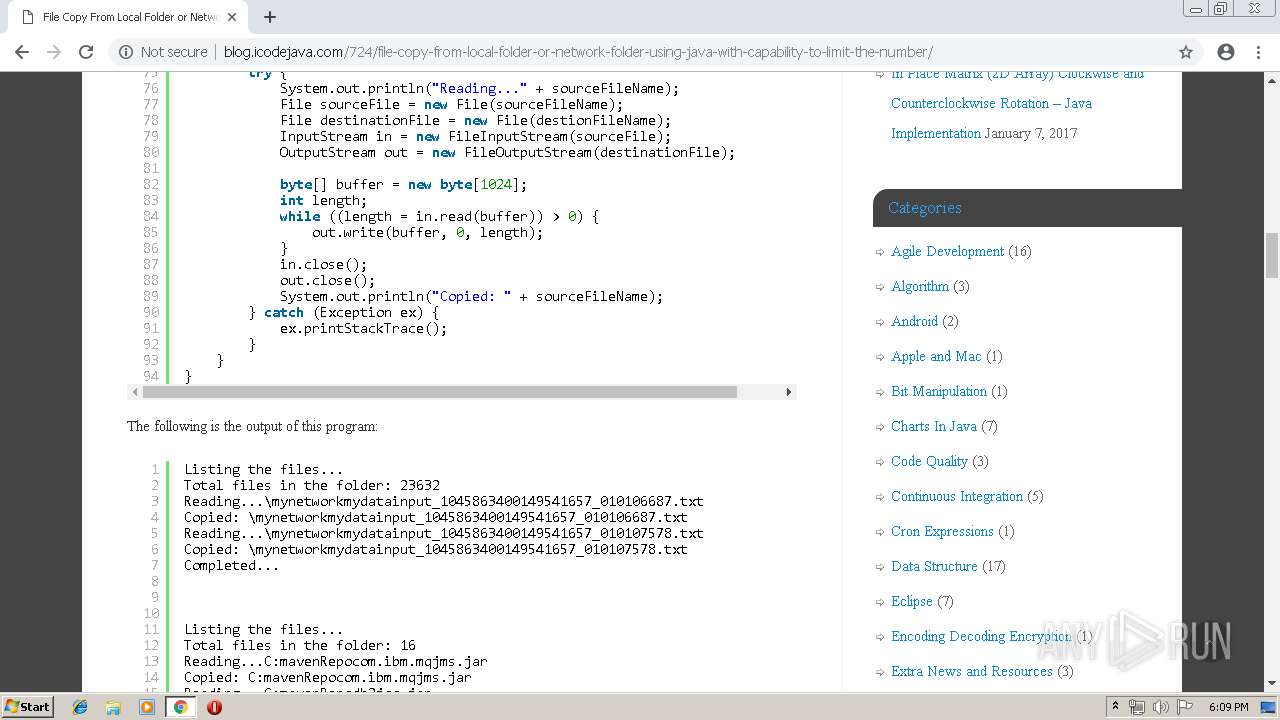Open the Data Structure category
1280x720 pixels.
(934, 566)
